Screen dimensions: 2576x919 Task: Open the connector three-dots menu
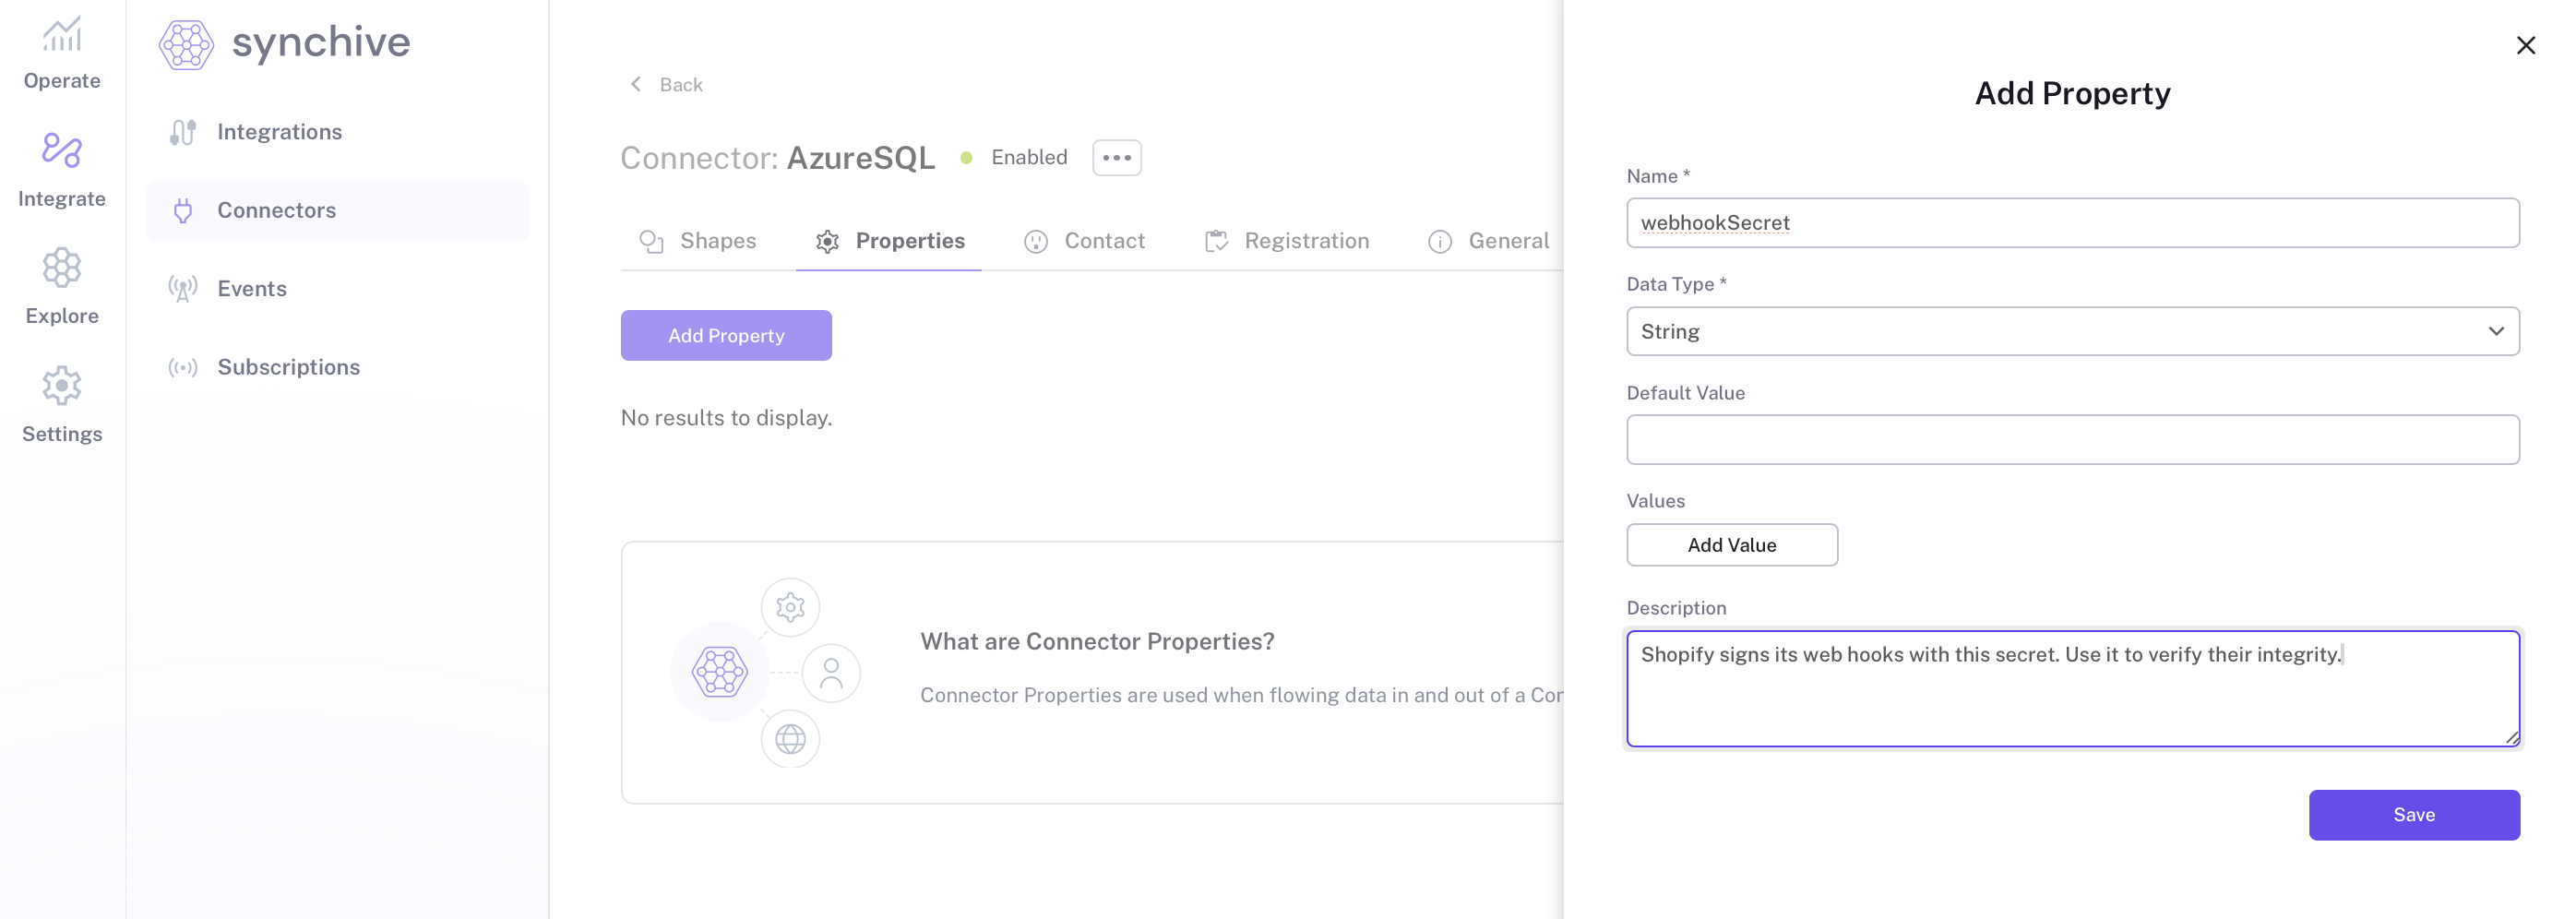(1116, 158)
